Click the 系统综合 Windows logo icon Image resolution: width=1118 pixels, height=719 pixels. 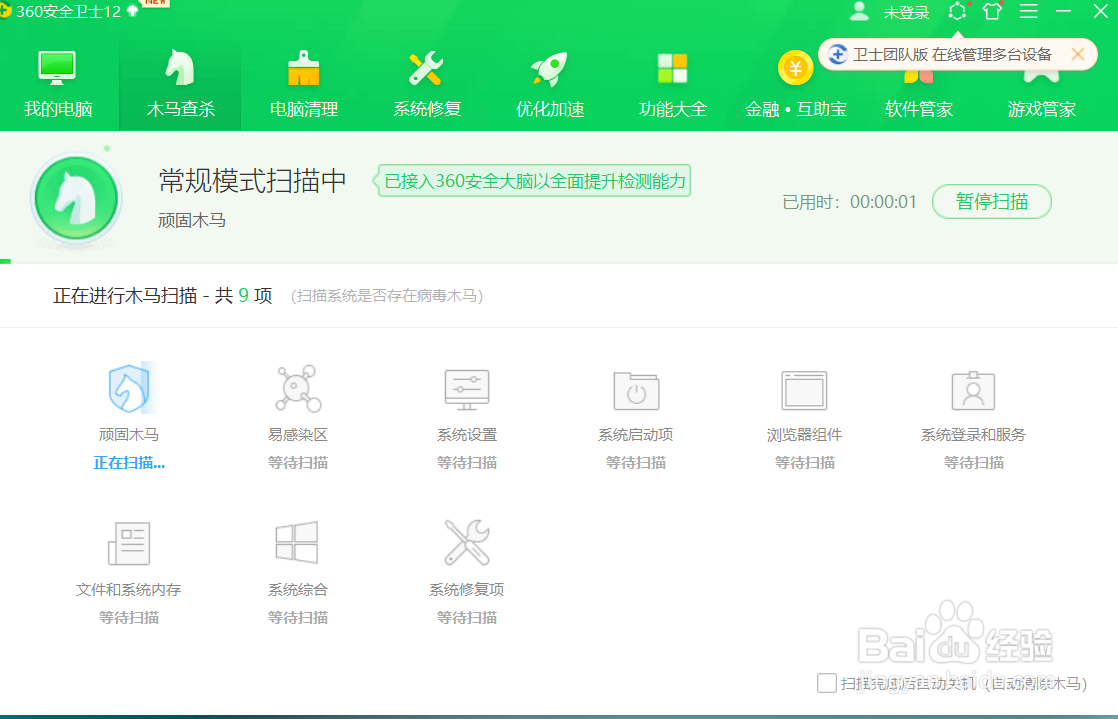coord(297,542)
